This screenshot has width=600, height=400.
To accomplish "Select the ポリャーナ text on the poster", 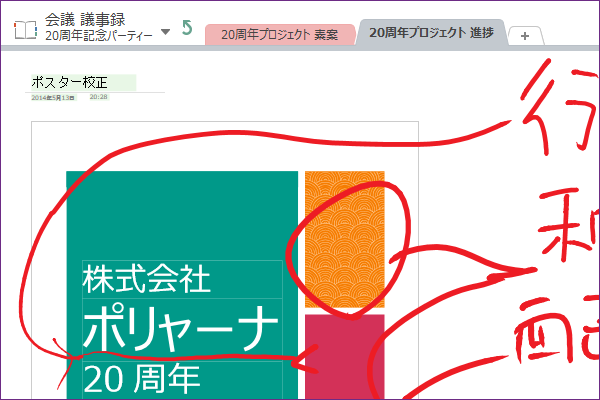I will (182, 329).
